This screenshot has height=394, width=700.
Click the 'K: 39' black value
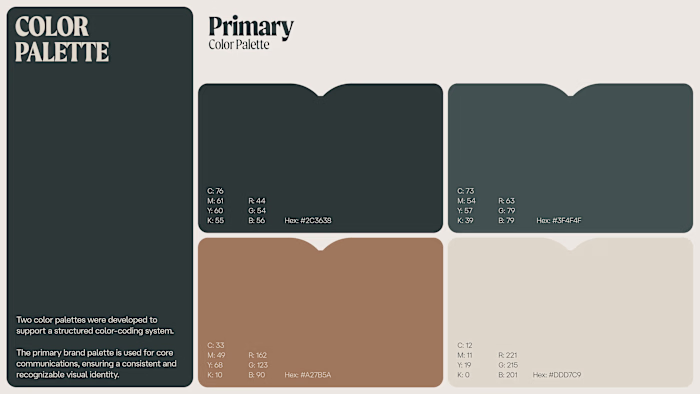point(465,220)
